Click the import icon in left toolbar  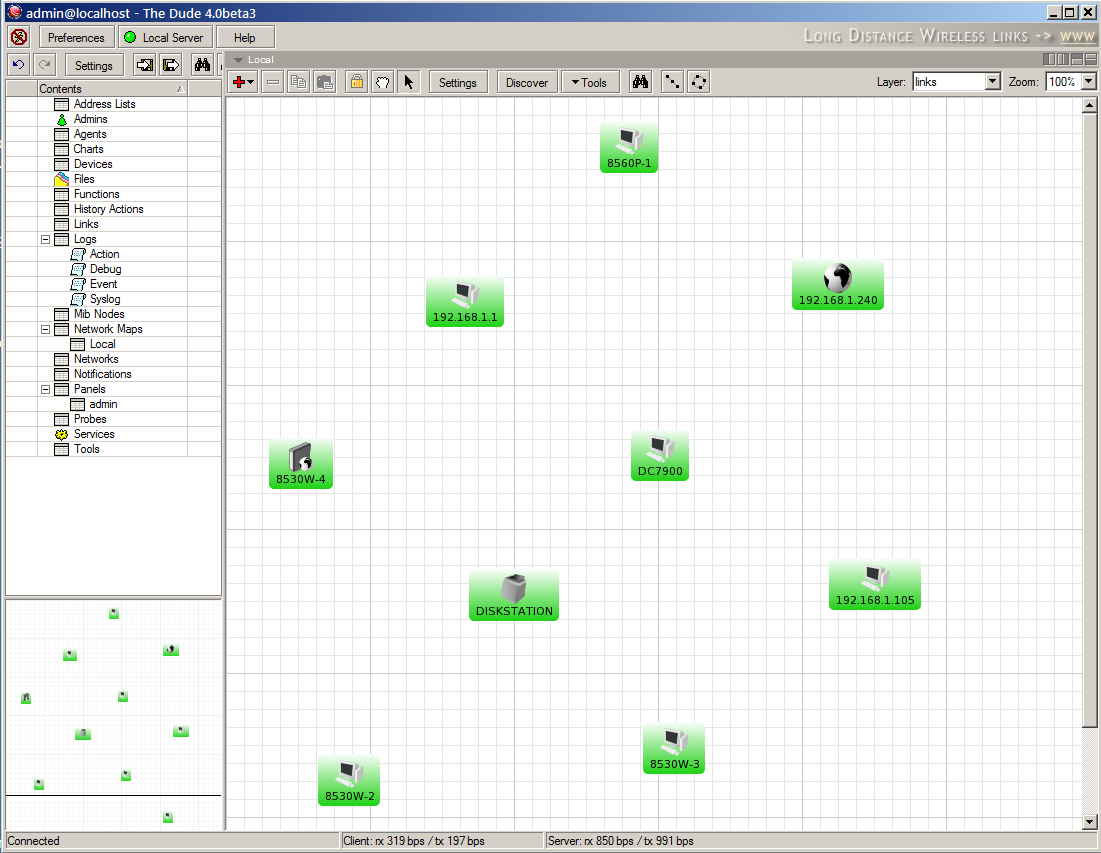coord(145,65)
